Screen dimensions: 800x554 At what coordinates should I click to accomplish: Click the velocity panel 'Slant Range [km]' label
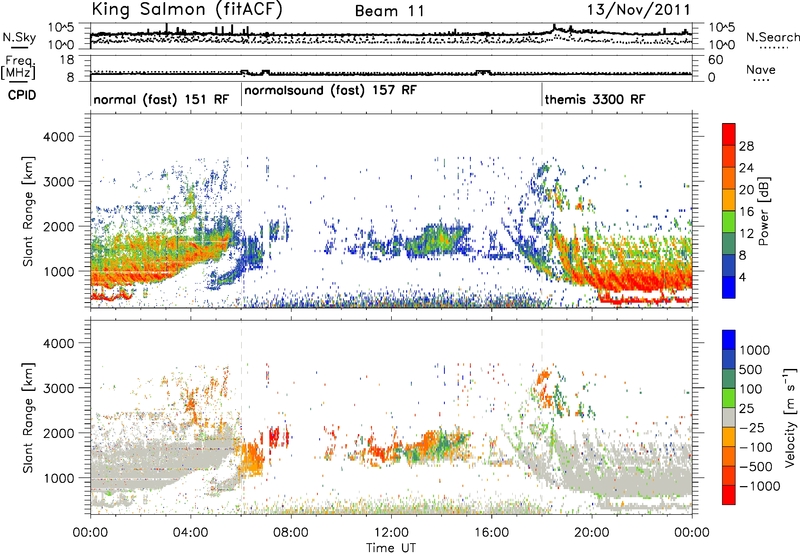pos(28,418)
